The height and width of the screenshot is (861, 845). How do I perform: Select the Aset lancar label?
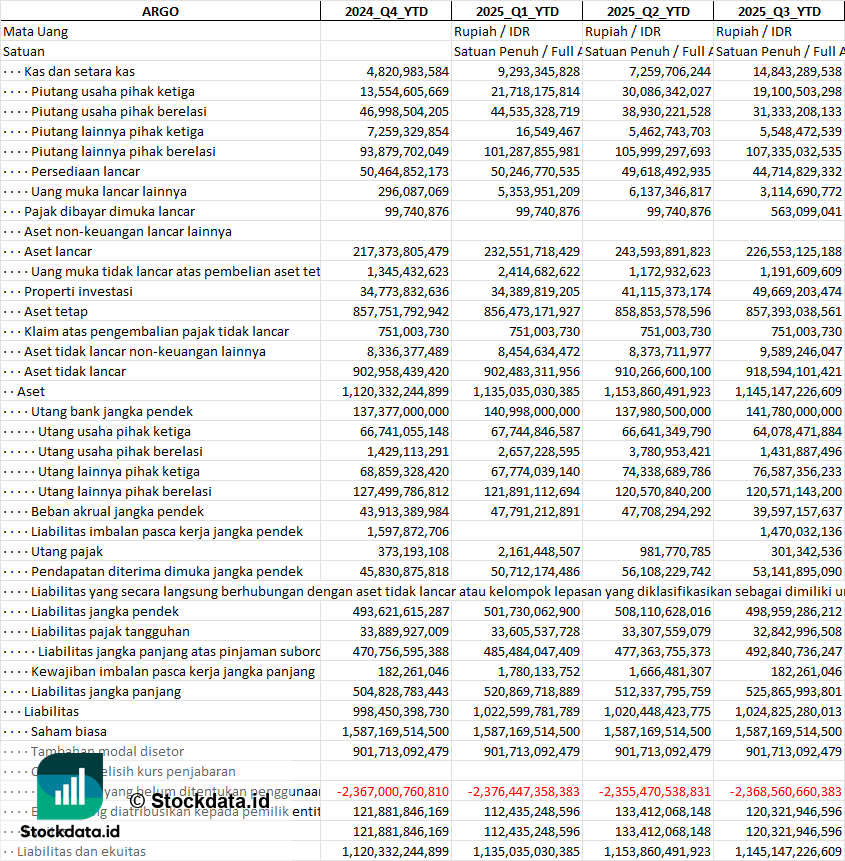coord(58,251)
